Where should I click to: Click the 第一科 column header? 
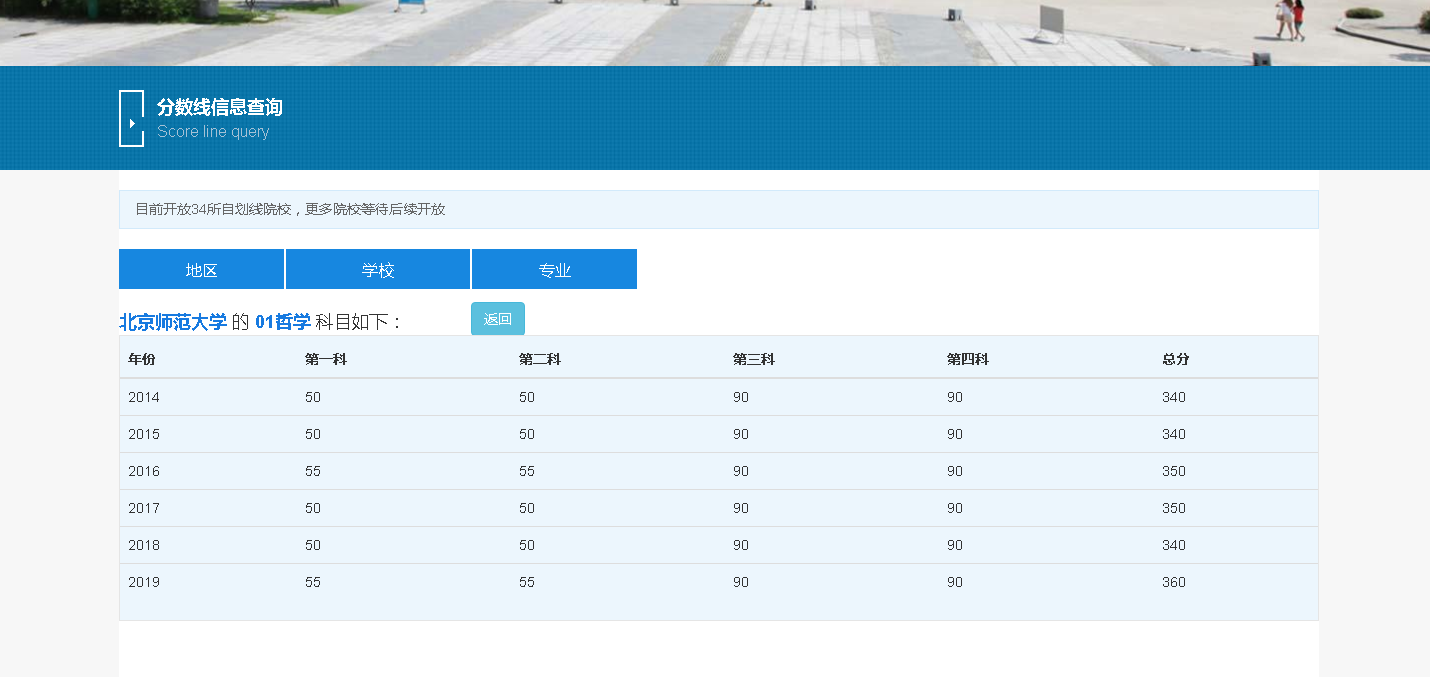click(x=326, y=359)
